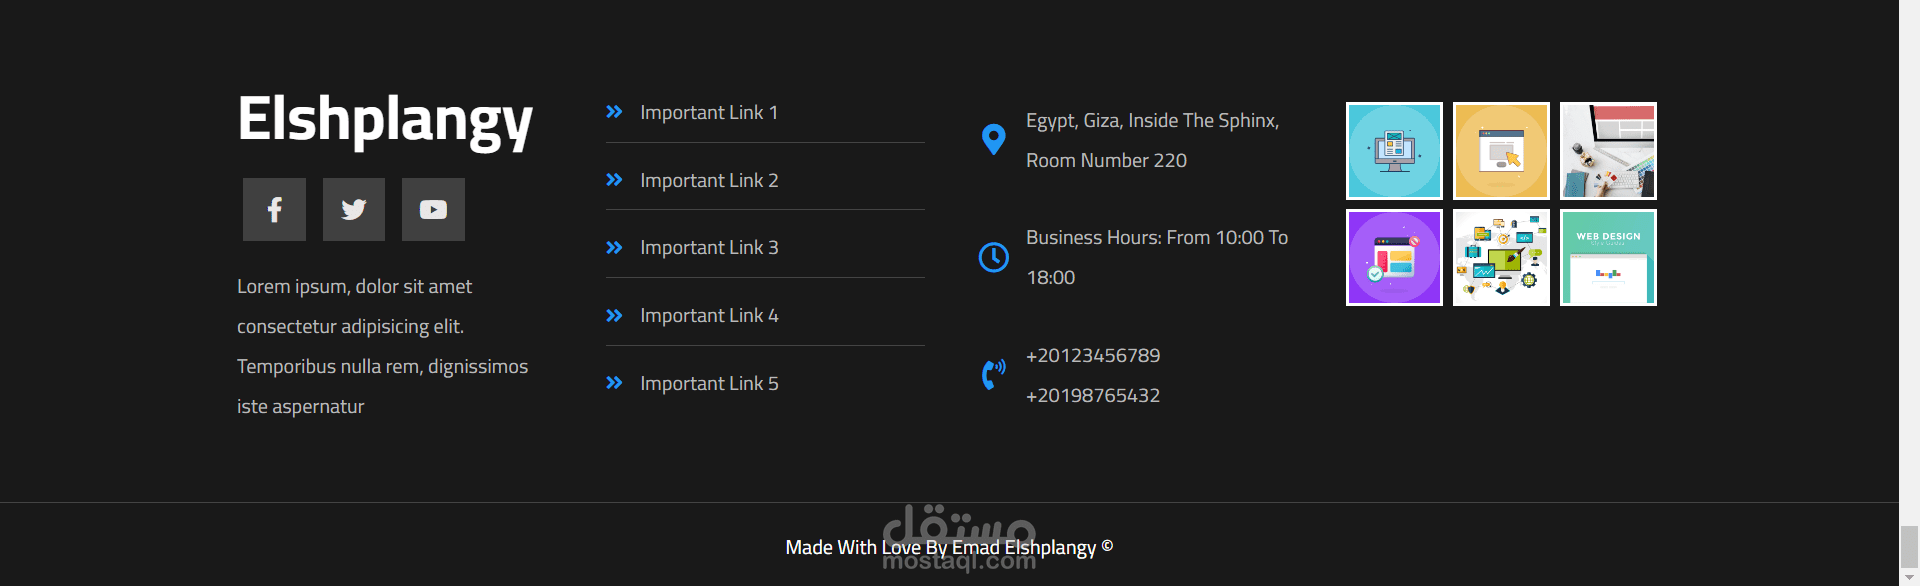The width and height of the screenshot is (1920, 586).
Task: Click the scrollbar down arrow
Action: point(1909,578)
